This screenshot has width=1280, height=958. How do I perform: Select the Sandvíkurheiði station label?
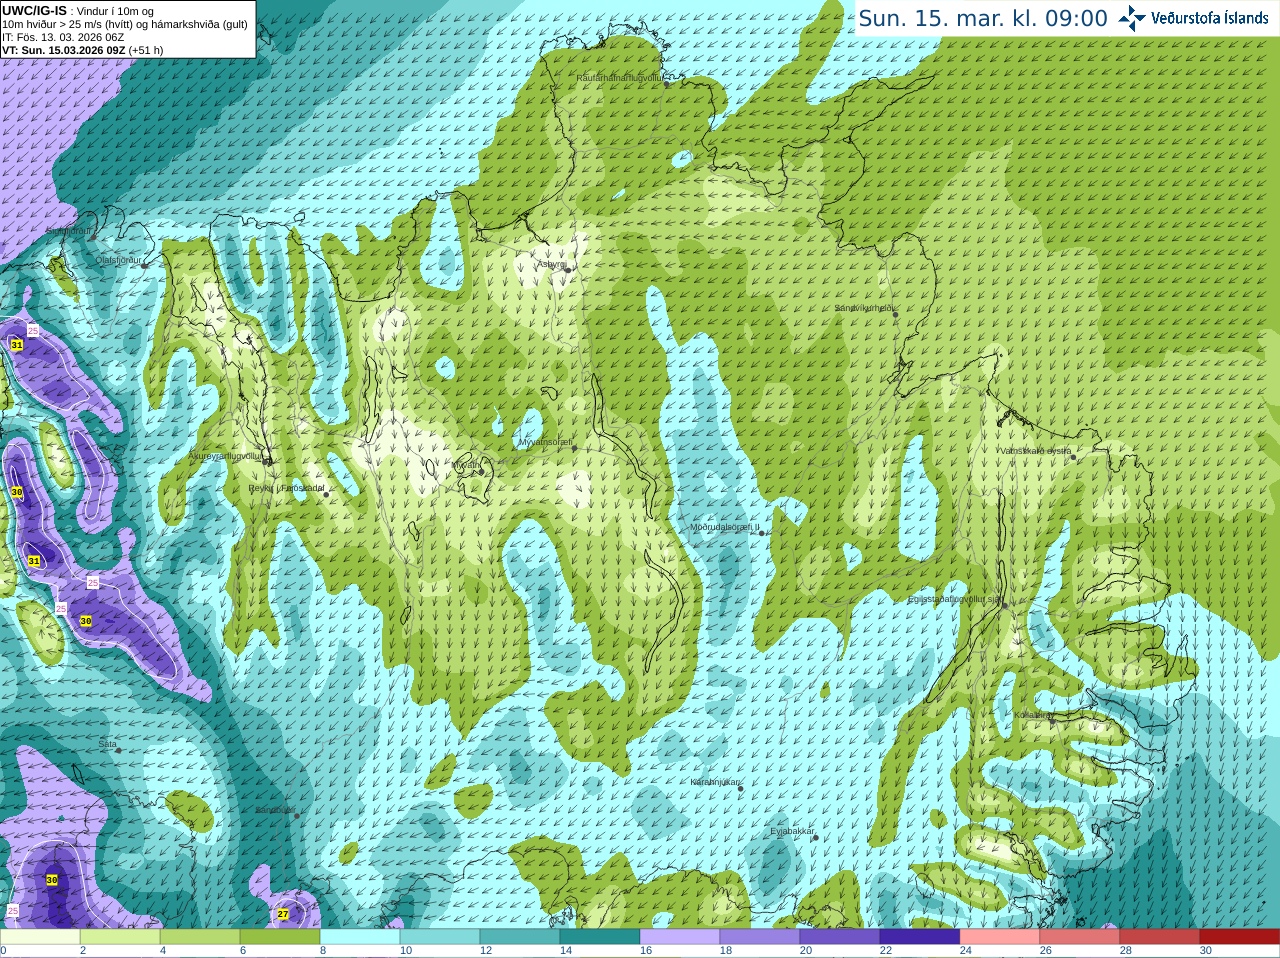[865, 308]
